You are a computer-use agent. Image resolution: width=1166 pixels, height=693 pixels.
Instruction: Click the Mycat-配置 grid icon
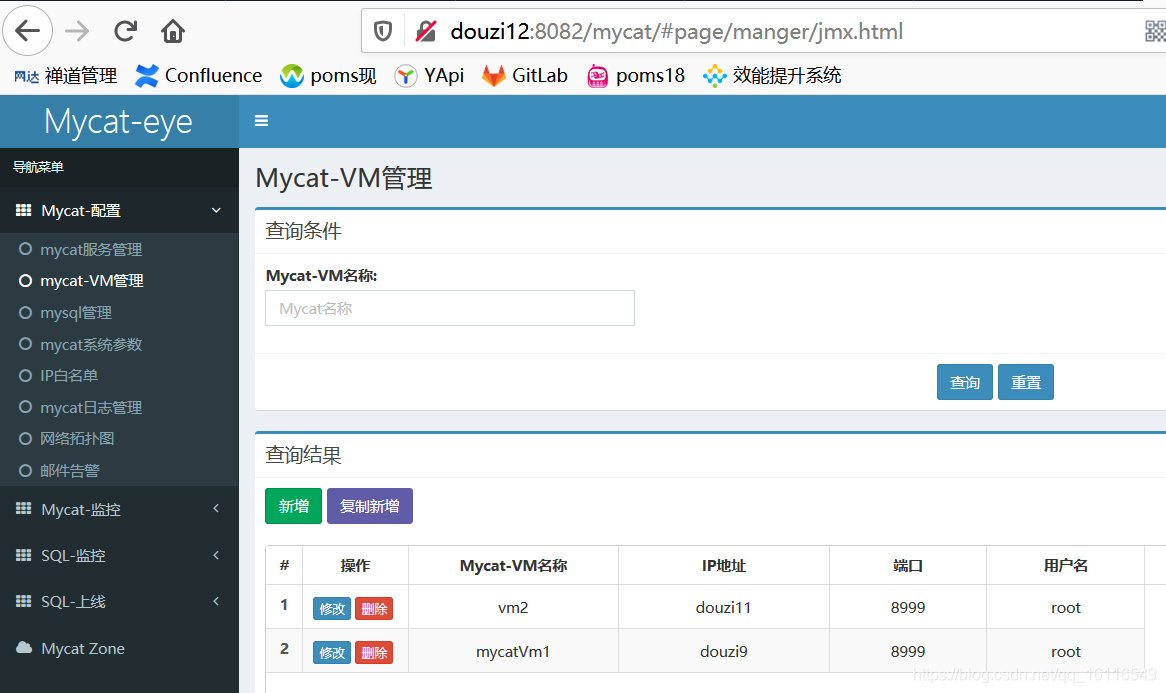point(24,210)
